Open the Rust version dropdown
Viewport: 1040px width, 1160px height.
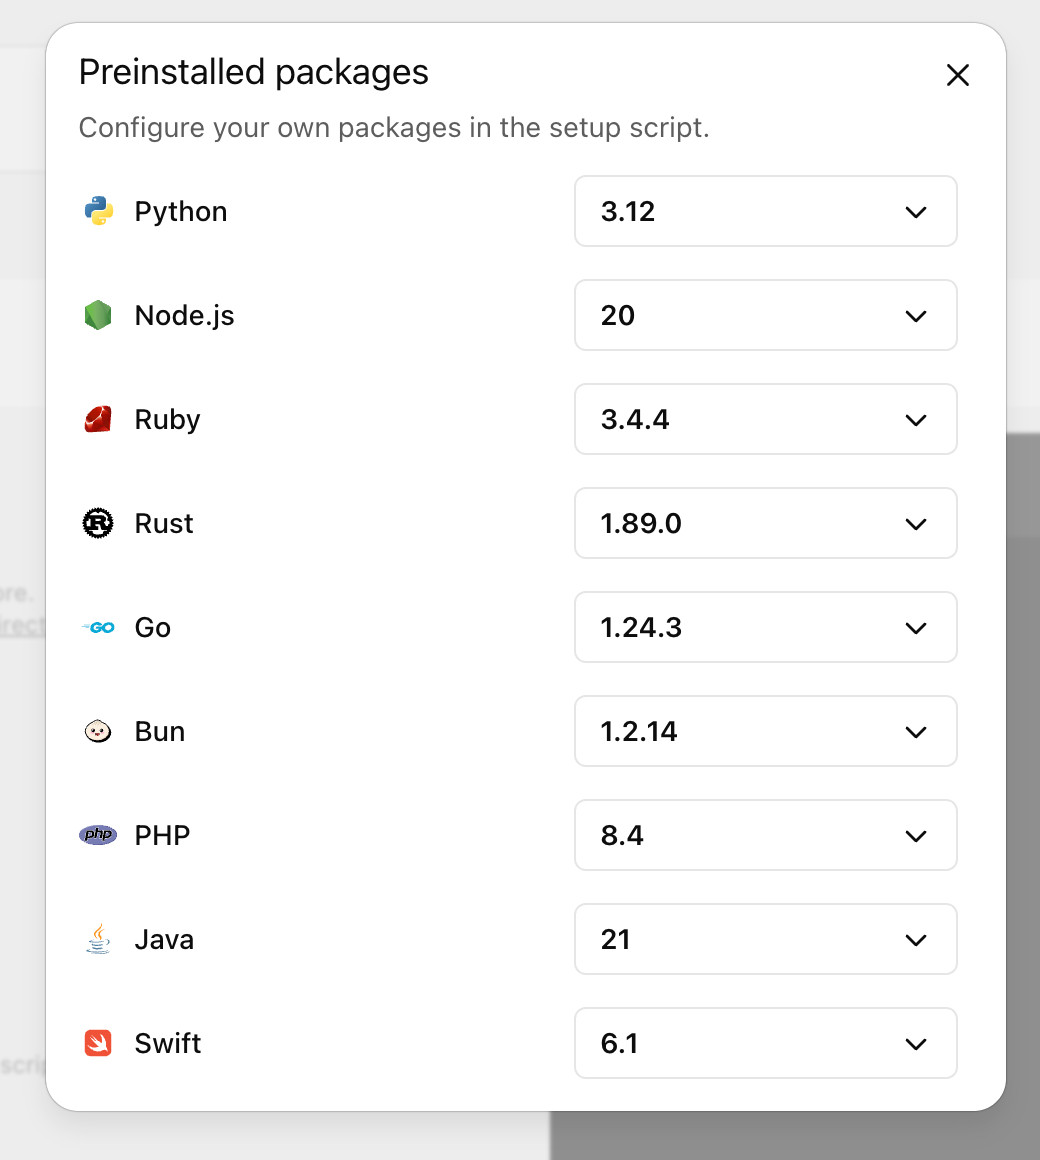tap(766, 523)
